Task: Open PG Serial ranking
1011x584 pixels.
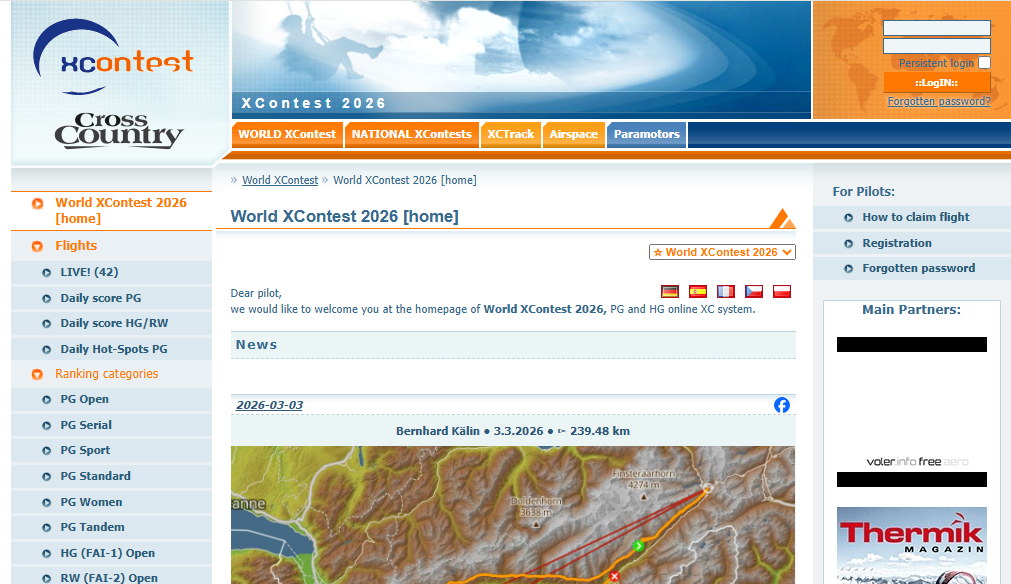Action: coord(112,425)
